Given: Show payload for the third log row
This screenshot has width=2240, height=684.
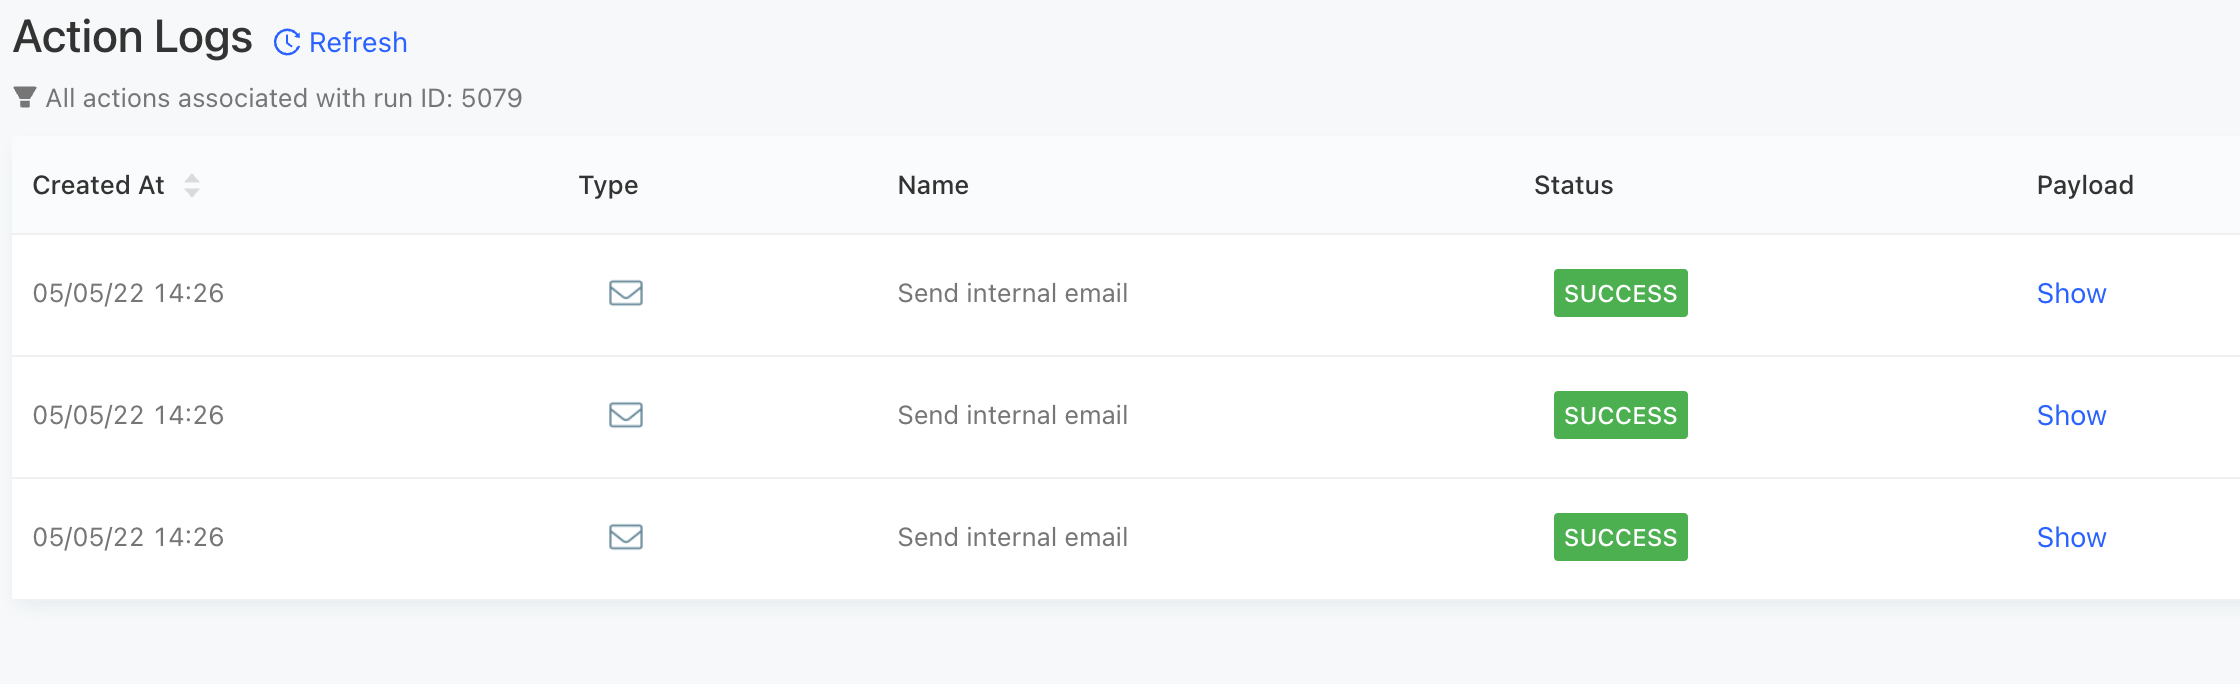Looking at the screenshot, I should [x=2071, y=537].
